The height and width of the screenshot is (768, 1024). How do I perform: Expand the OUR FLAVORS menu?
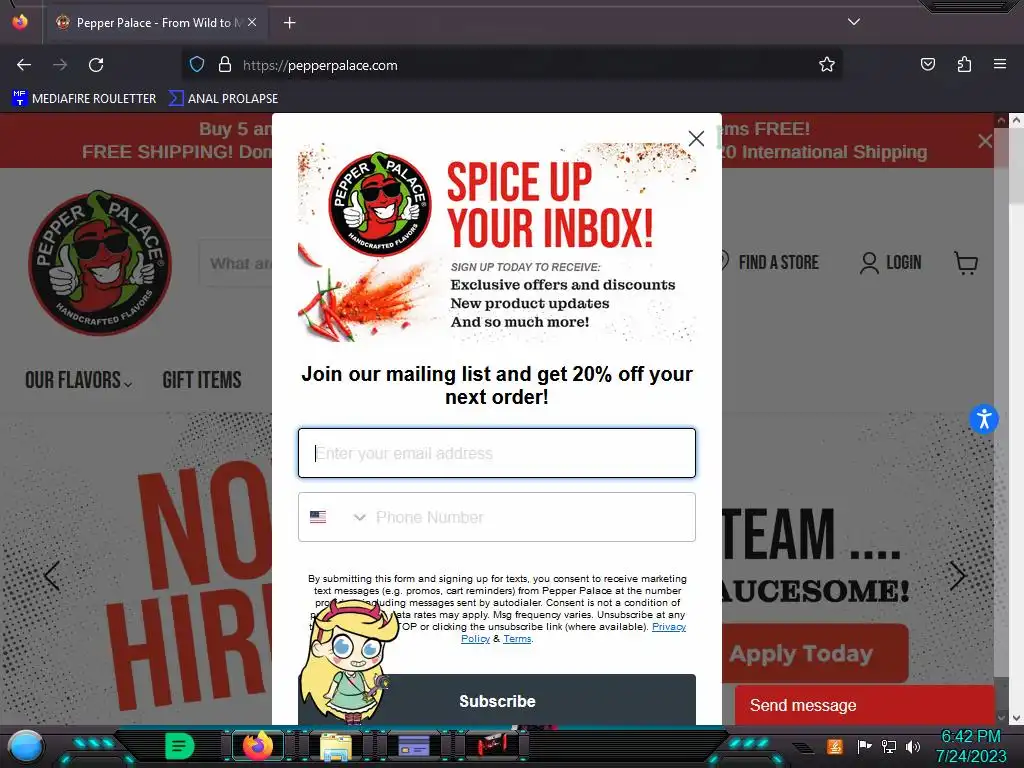[78, 380]
